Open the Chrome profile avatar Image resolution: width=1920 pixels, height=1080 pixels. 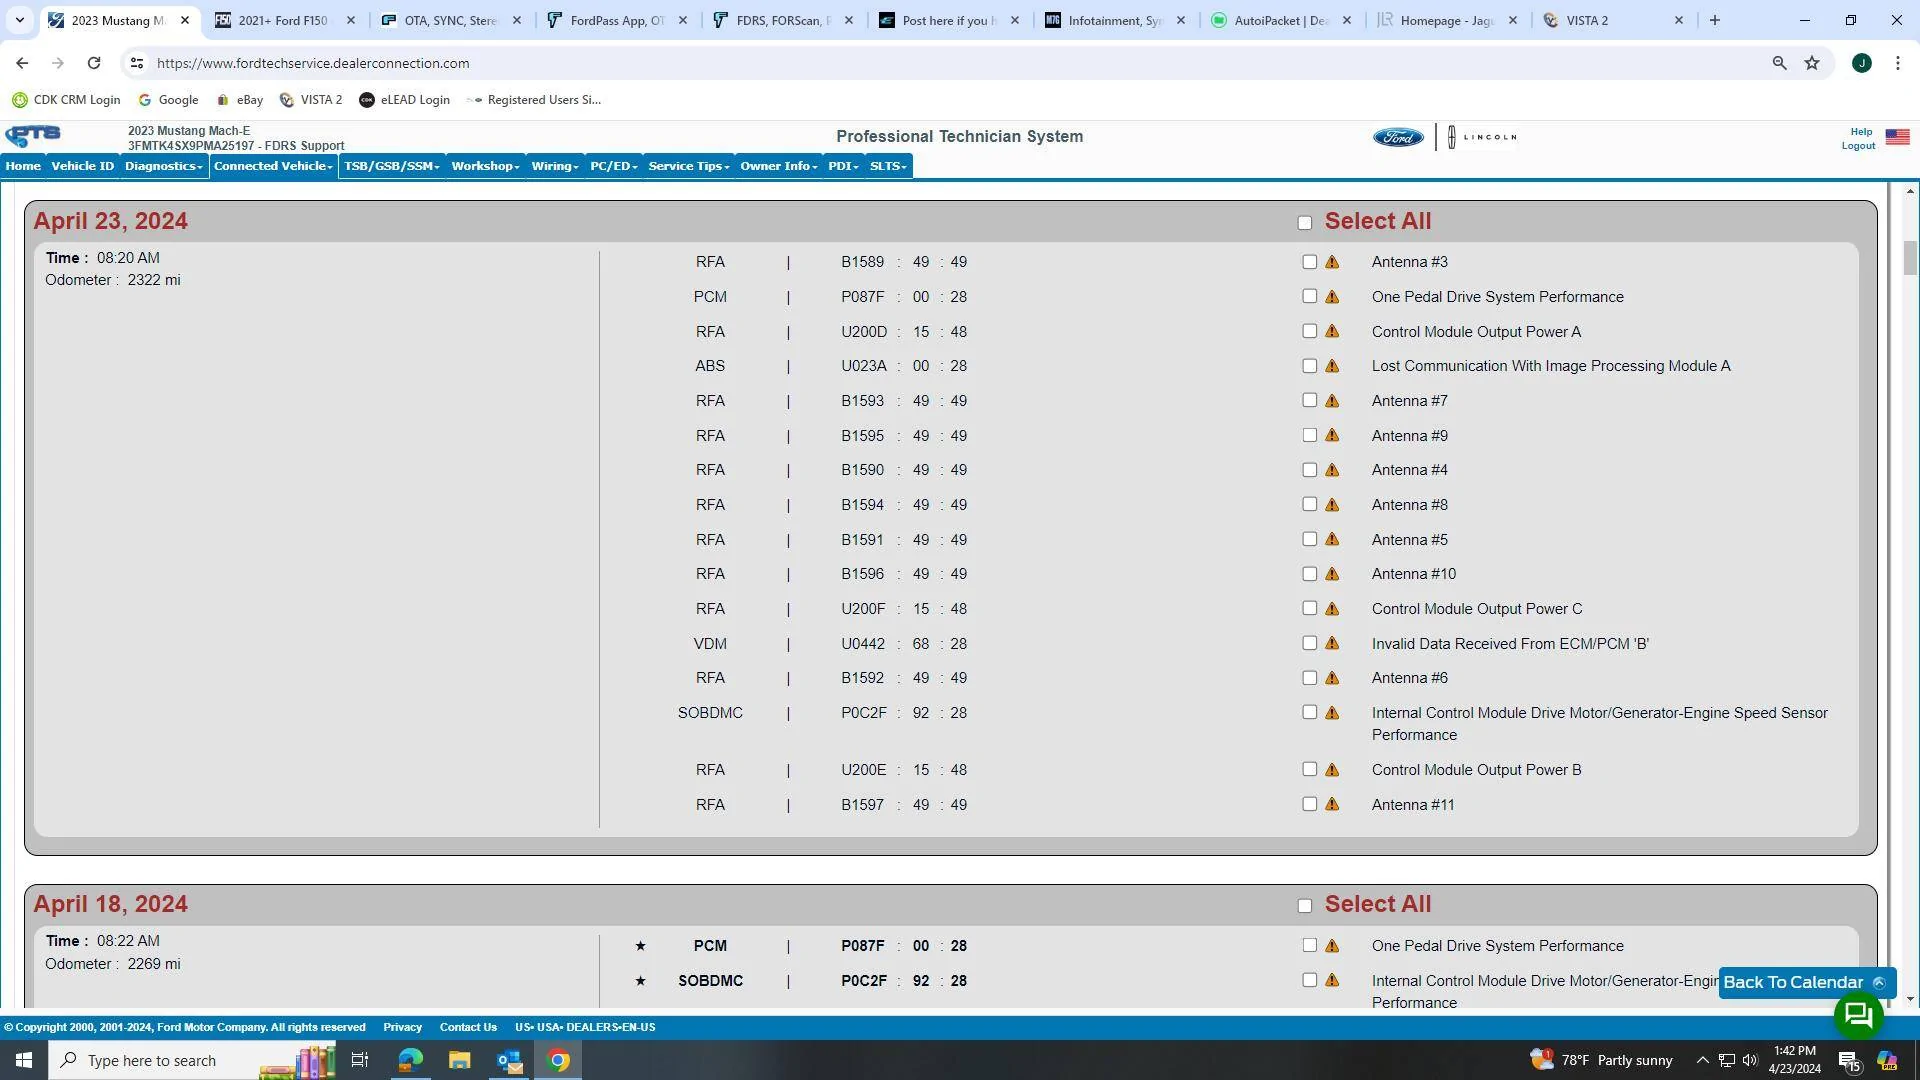click(1862, 63)
